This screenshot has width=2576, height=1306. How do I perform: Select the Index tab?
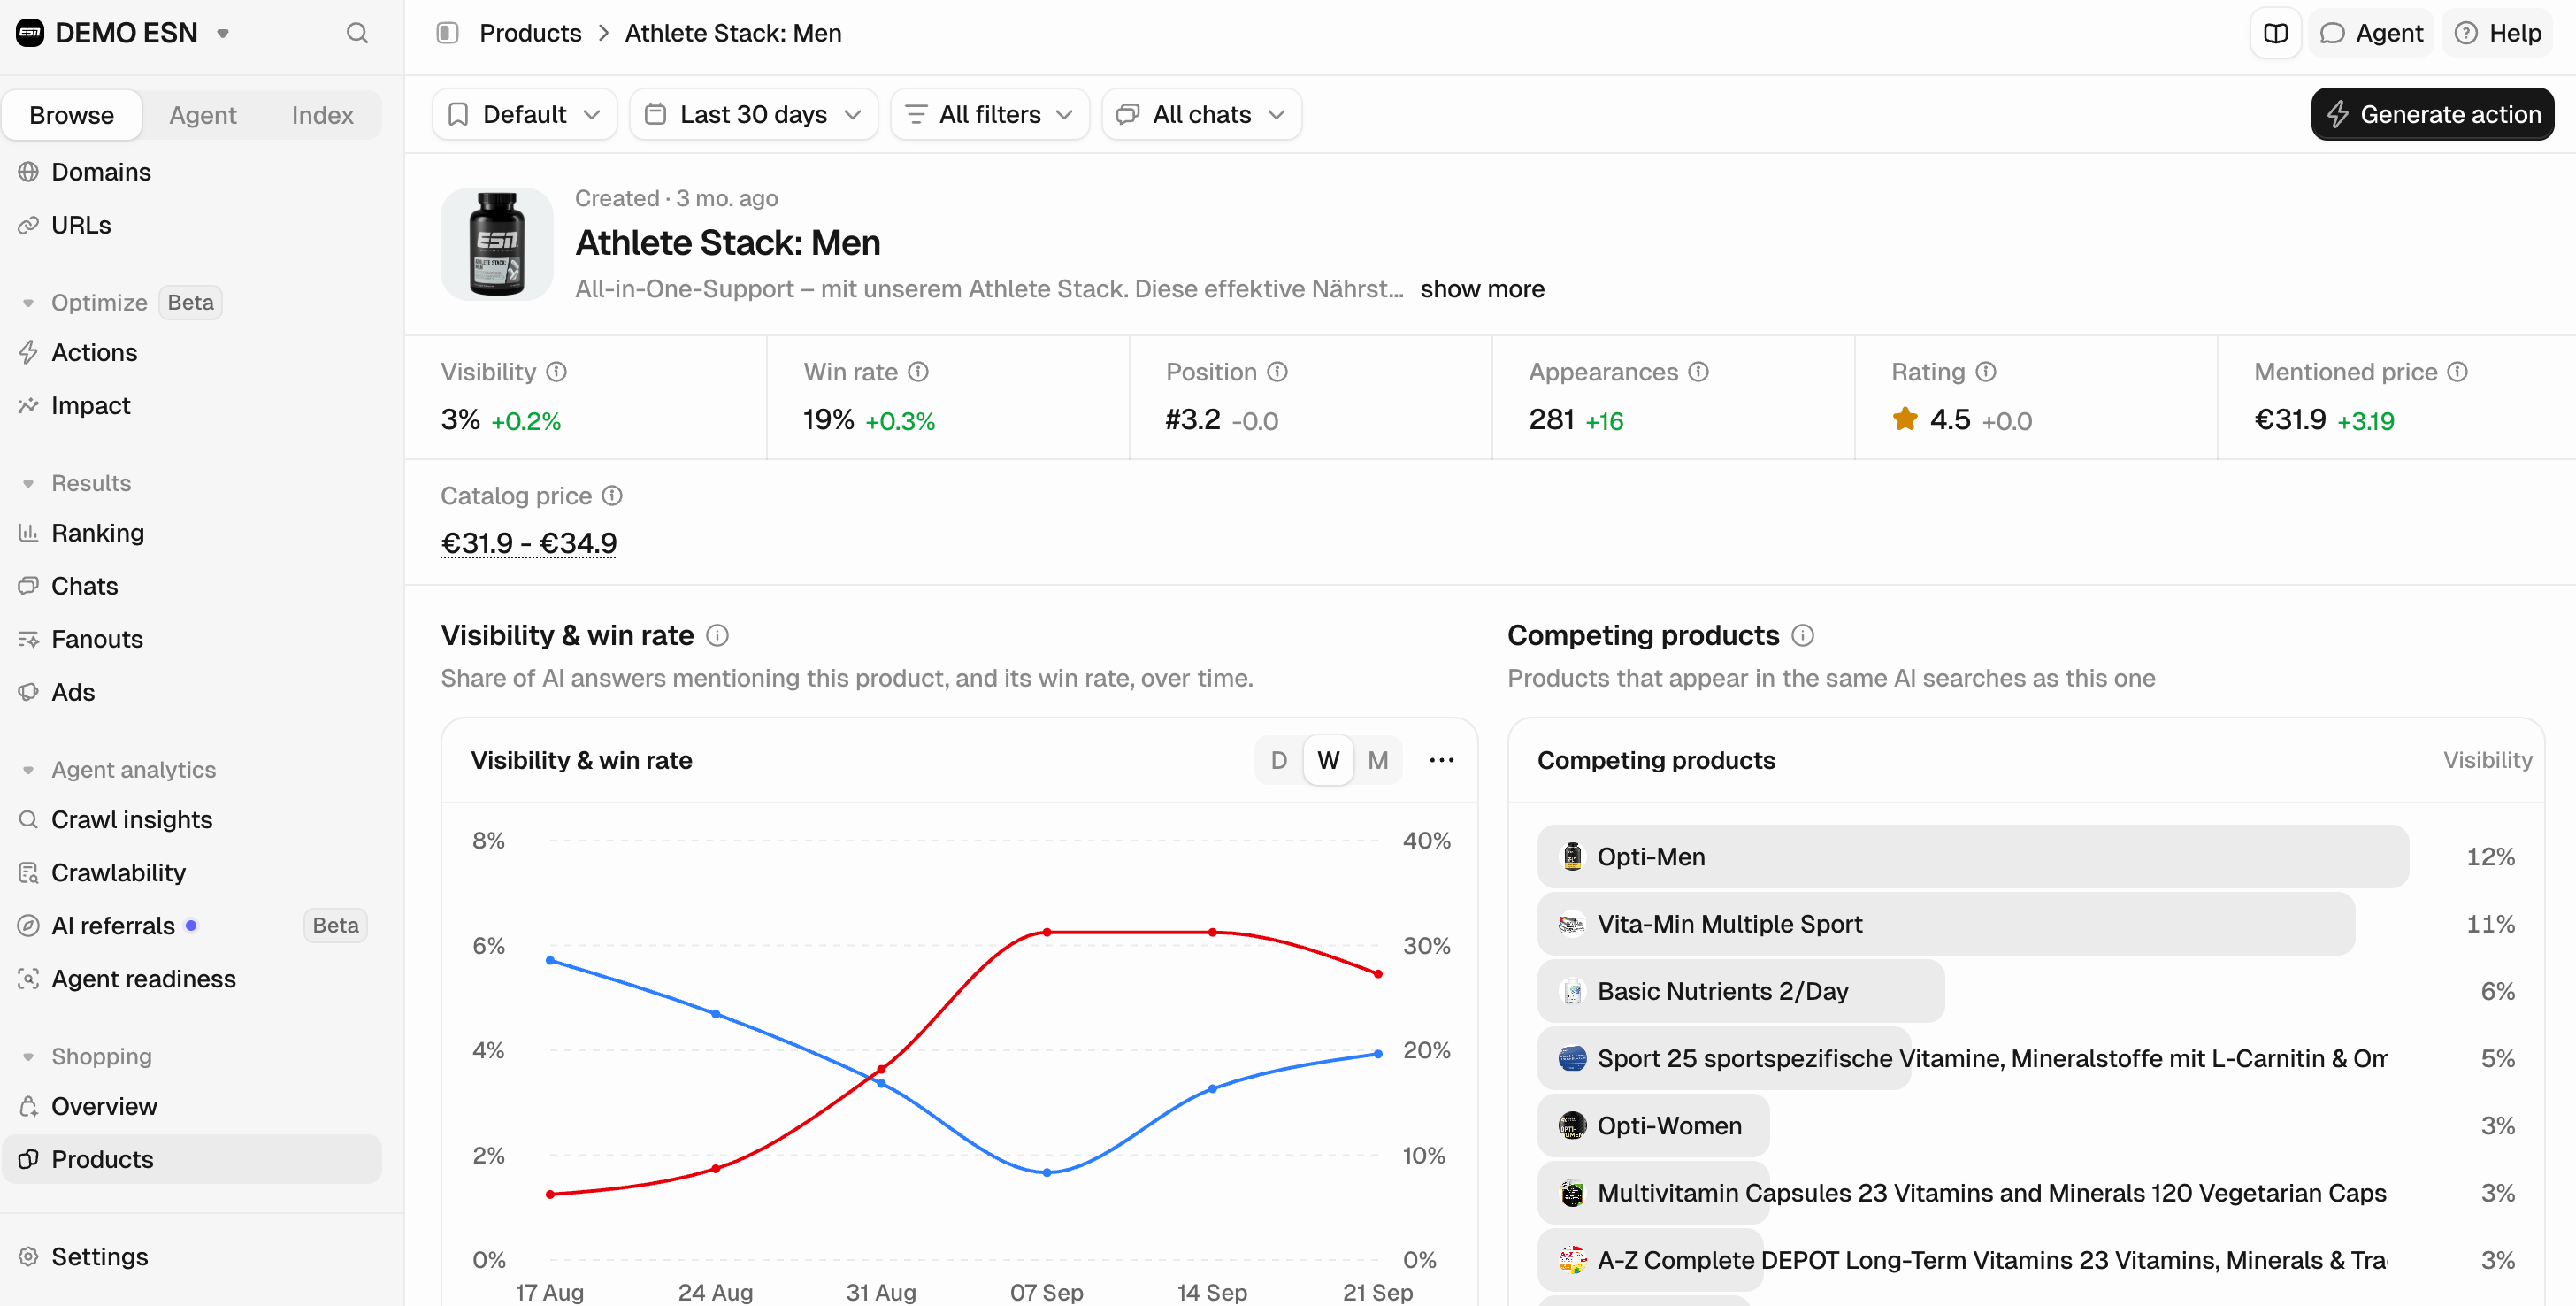click(x=322, y=115)
